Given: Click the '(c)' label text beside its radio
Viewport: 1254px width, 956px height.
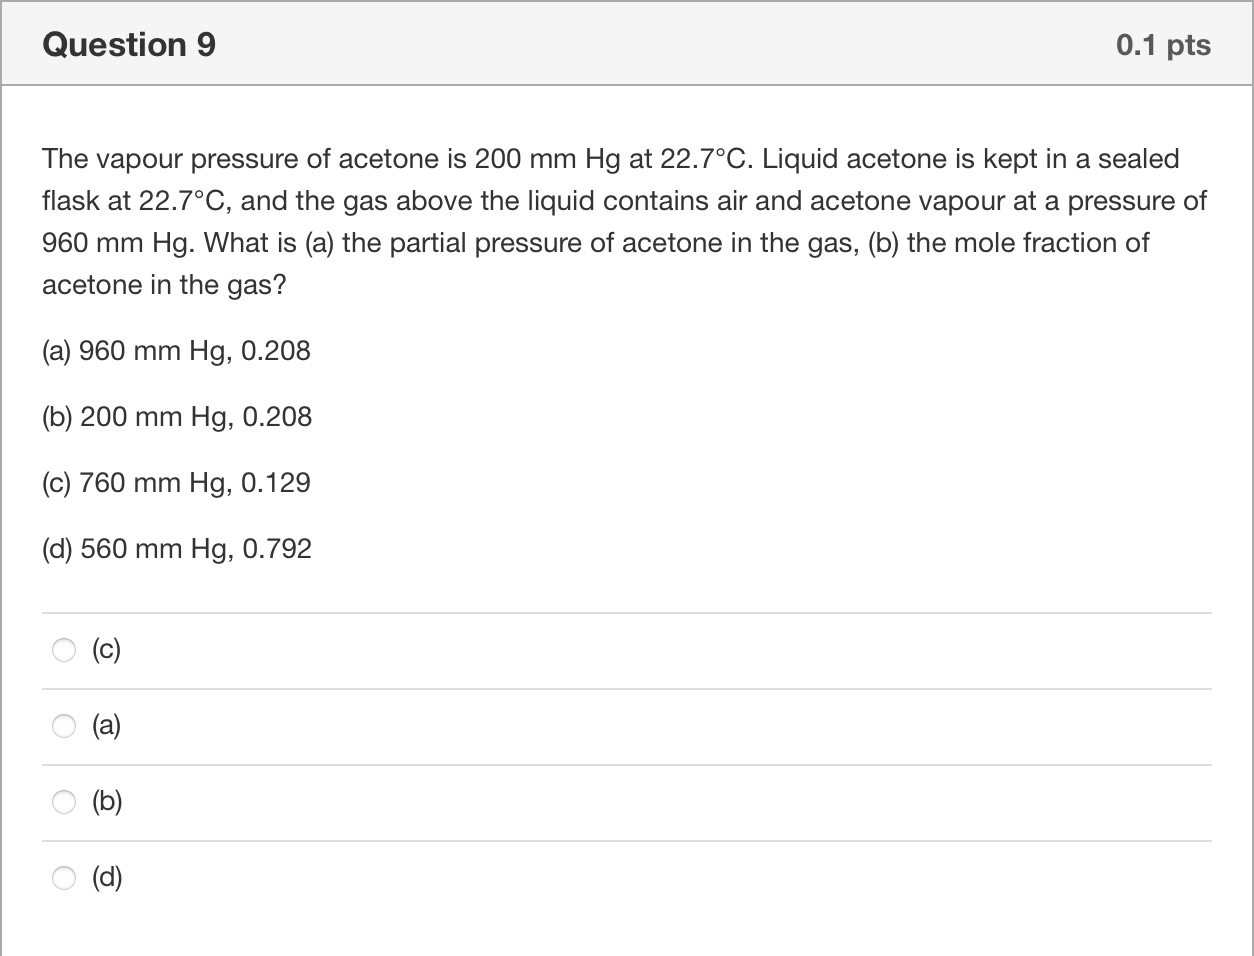Looking at the screenshot, I should point(106,651).
